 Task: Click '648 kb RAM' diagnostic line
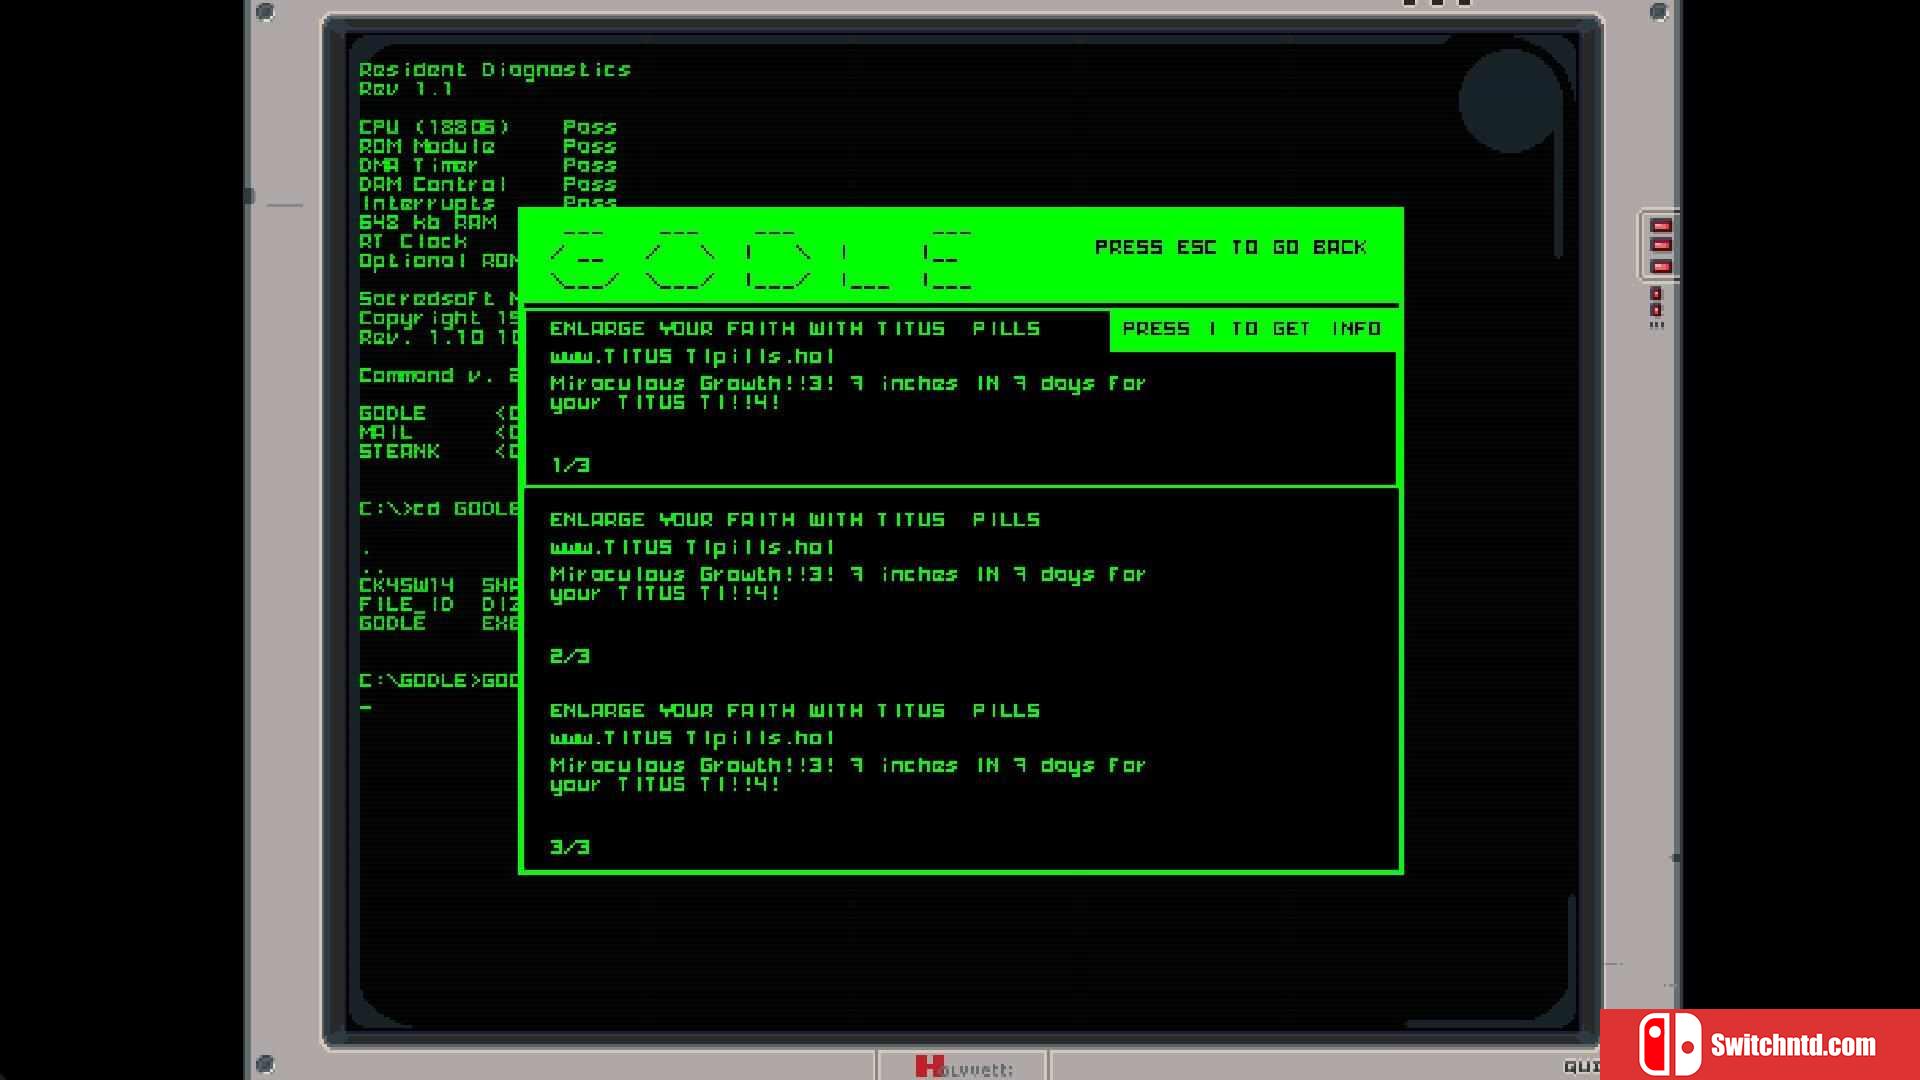(x=428, y=222)
